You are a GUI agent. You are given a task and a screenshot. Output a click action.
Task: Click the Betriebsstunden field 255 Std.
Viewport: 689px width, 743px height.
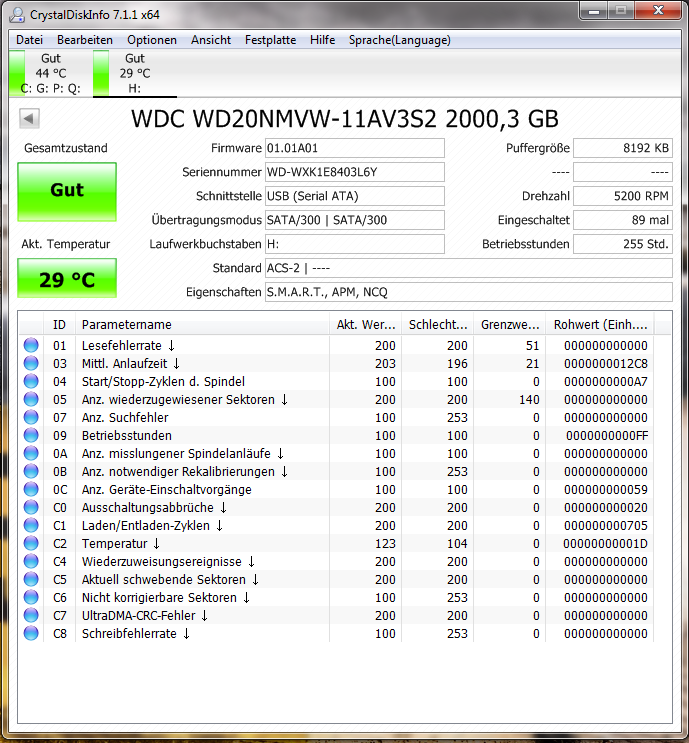[x=623, y=244]
